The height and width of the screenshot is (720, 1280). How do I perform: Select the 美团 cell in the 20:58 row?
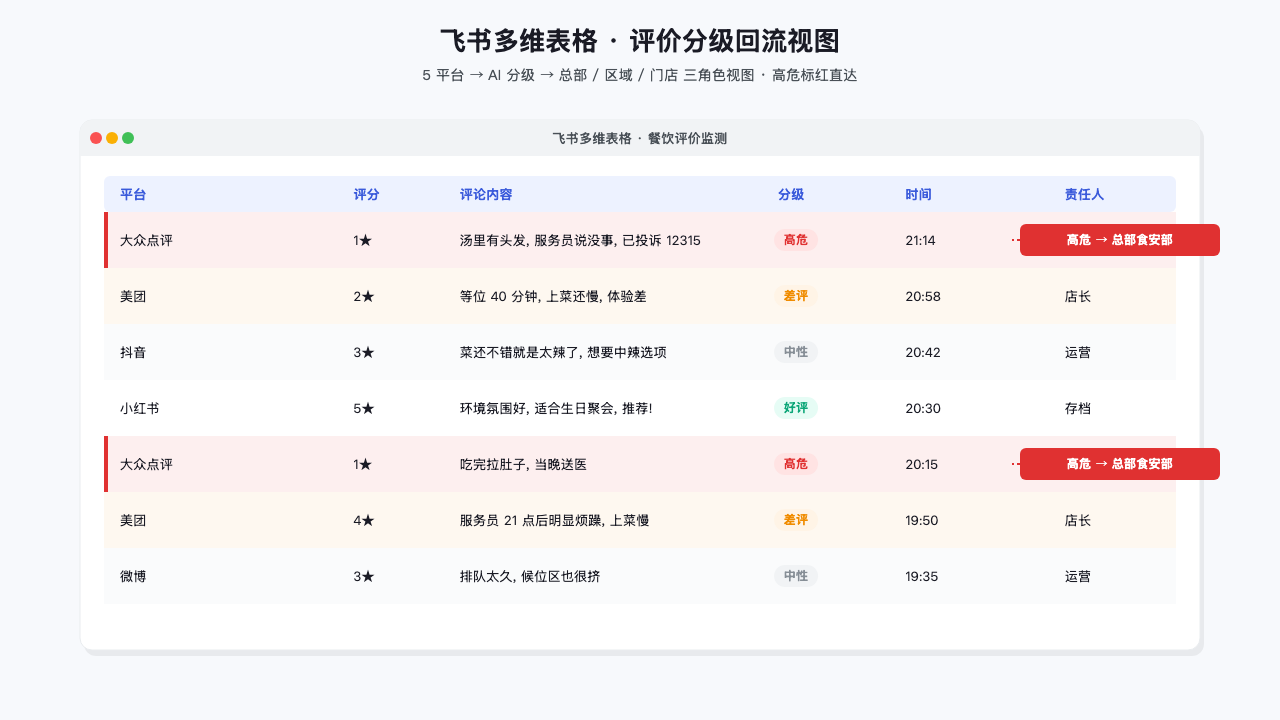pyautogui.click(x=133, y=296)
